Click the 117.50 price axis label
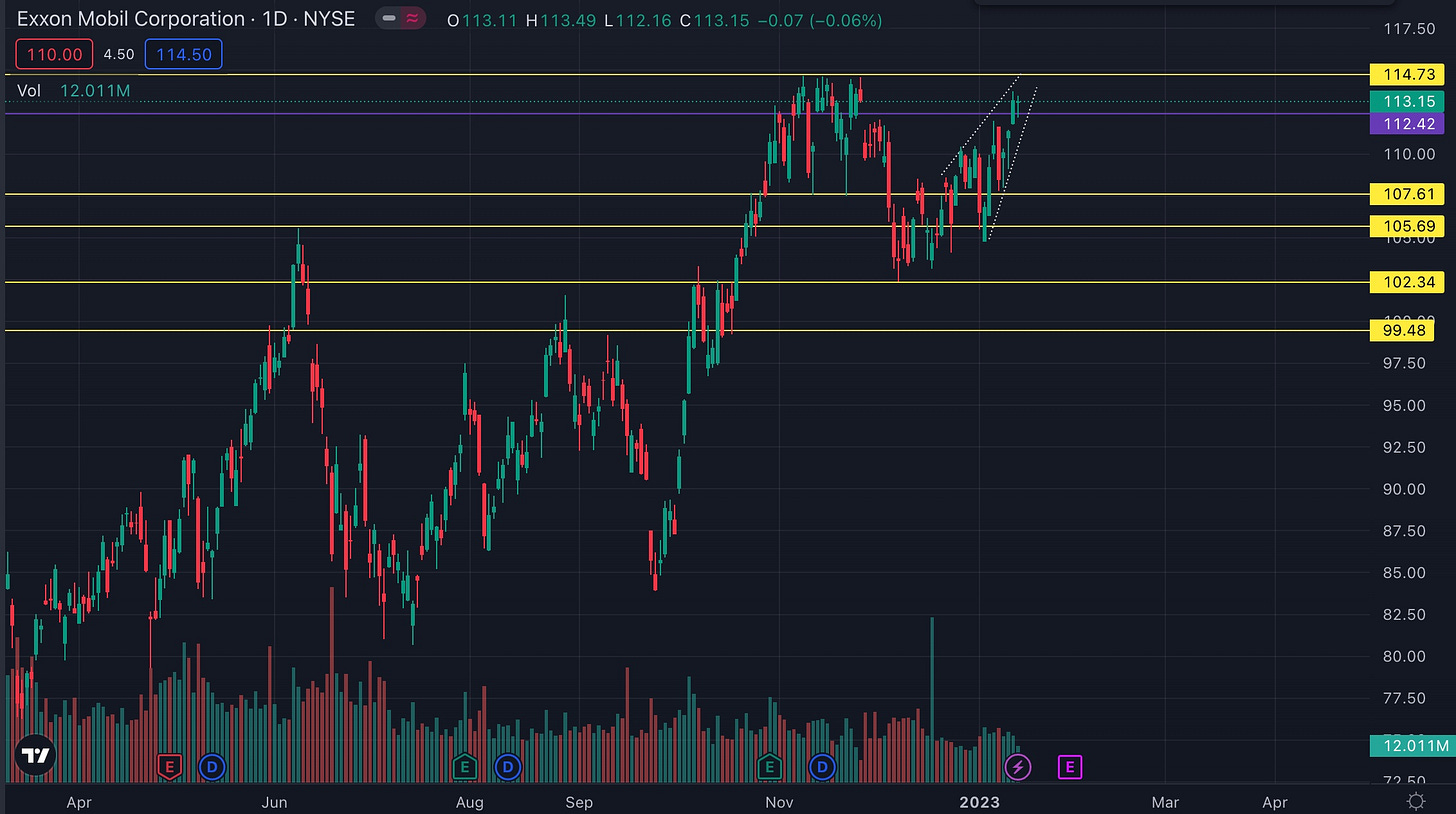Viewport: 1456px width, 814px height. click(x=1409, y=29)
